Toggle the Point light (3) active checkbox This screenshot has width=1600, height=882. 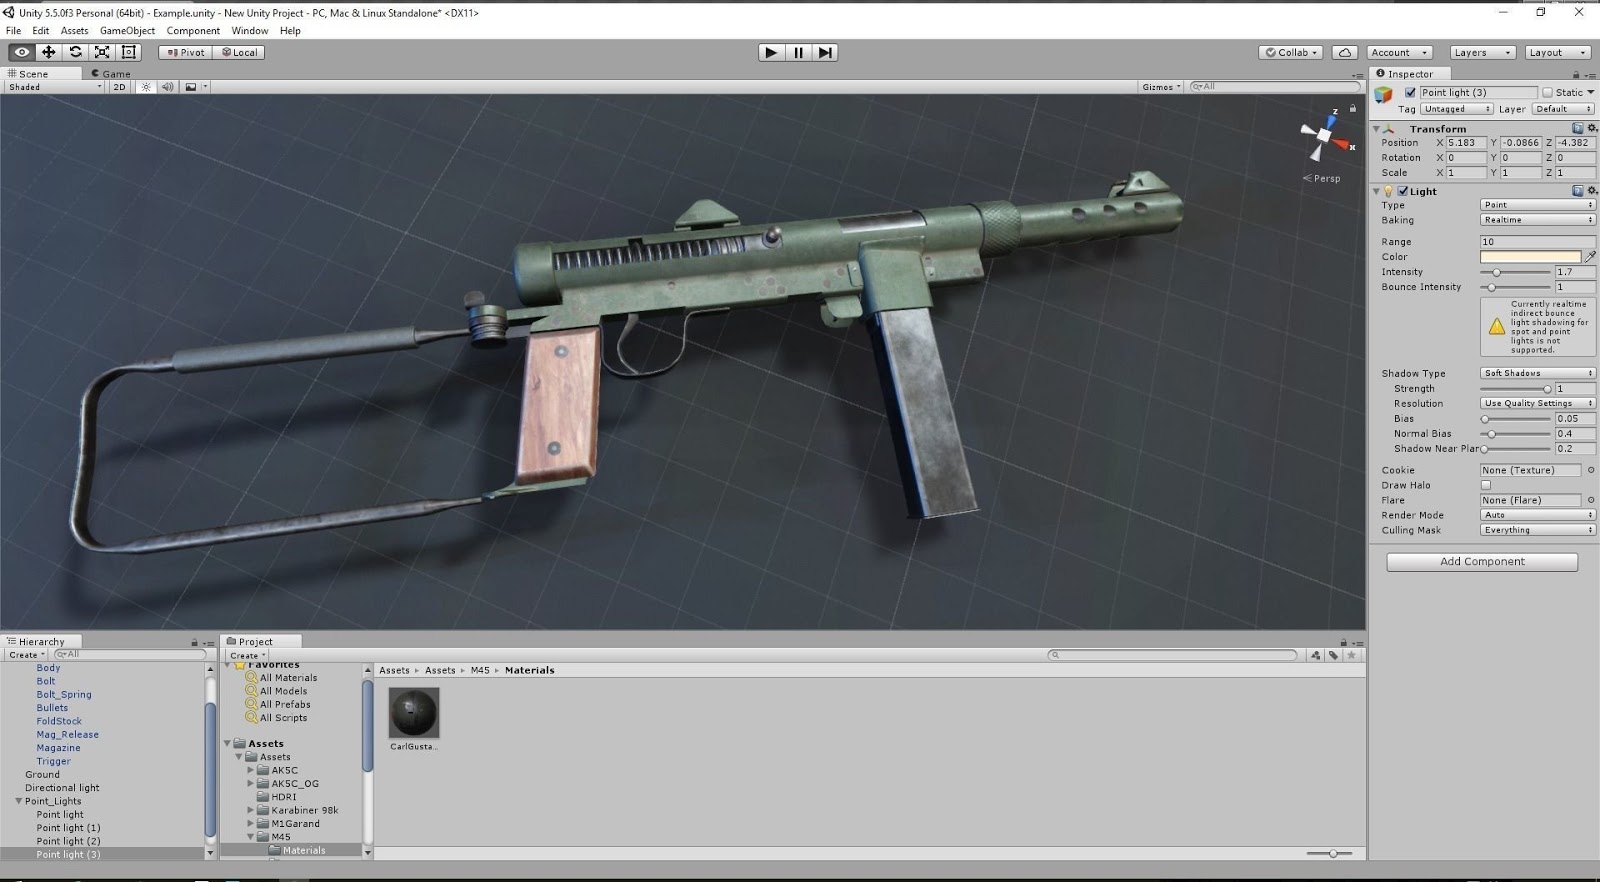tap(1410, 92)
